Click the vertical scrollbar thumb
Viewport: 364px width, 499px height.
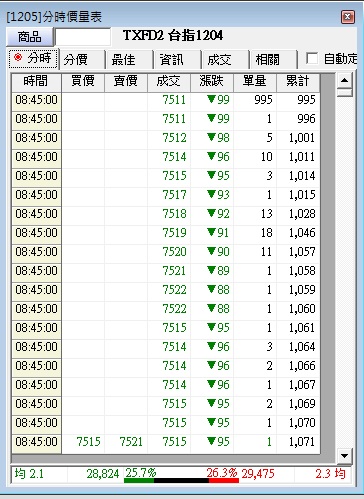tap(345, 92)
